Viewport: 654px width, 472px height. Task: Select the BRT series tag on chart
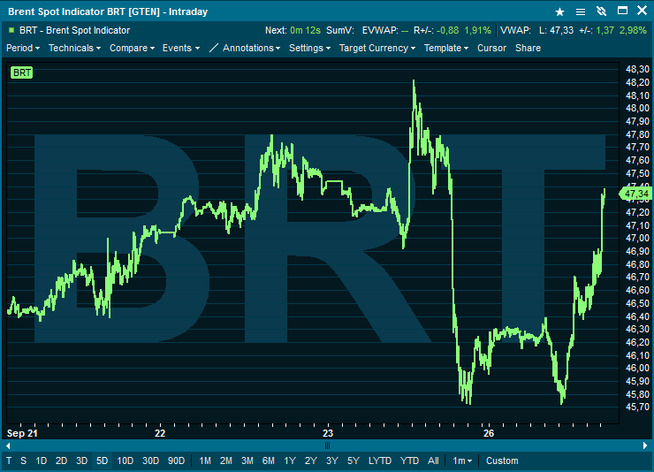pos(22,73)
